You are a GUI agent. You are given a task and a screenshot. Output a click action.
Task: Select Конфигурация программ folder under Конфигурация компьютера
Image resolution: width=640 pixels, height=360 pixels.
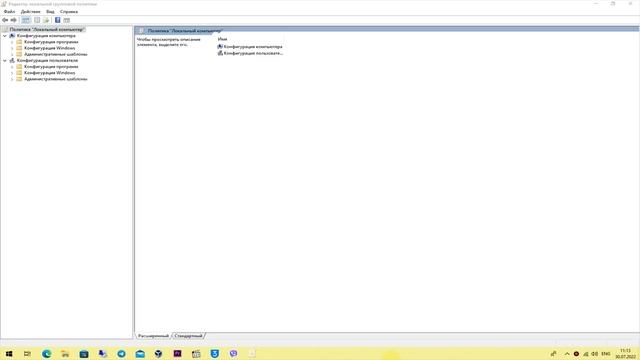[51, 42]
